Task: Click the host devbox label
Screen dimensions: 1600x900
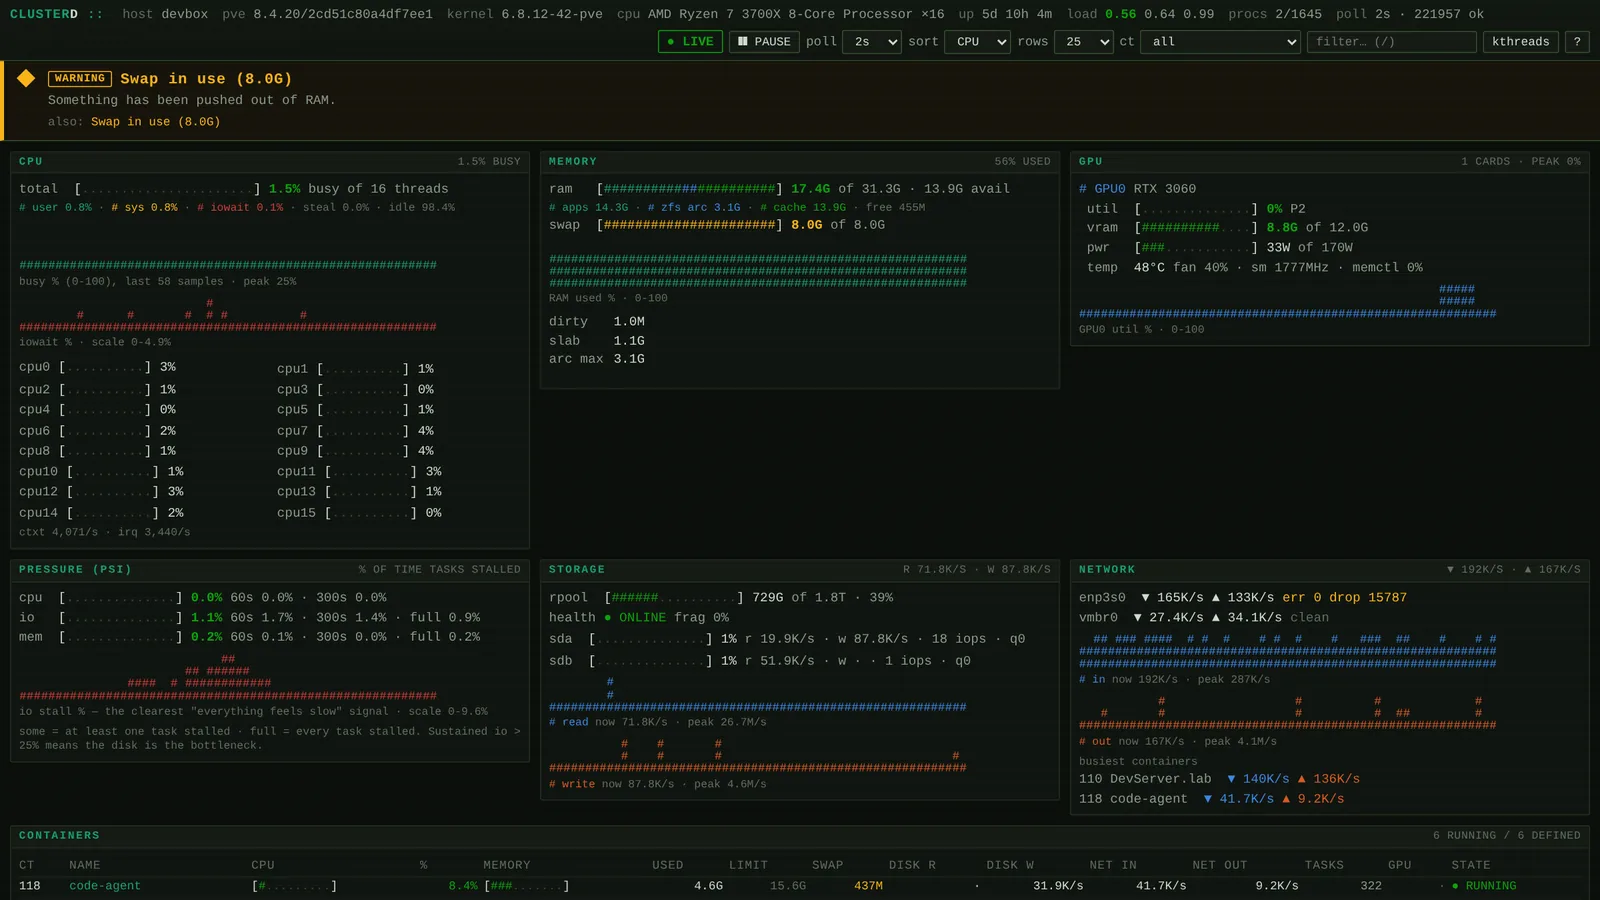Action: (165, 14)
